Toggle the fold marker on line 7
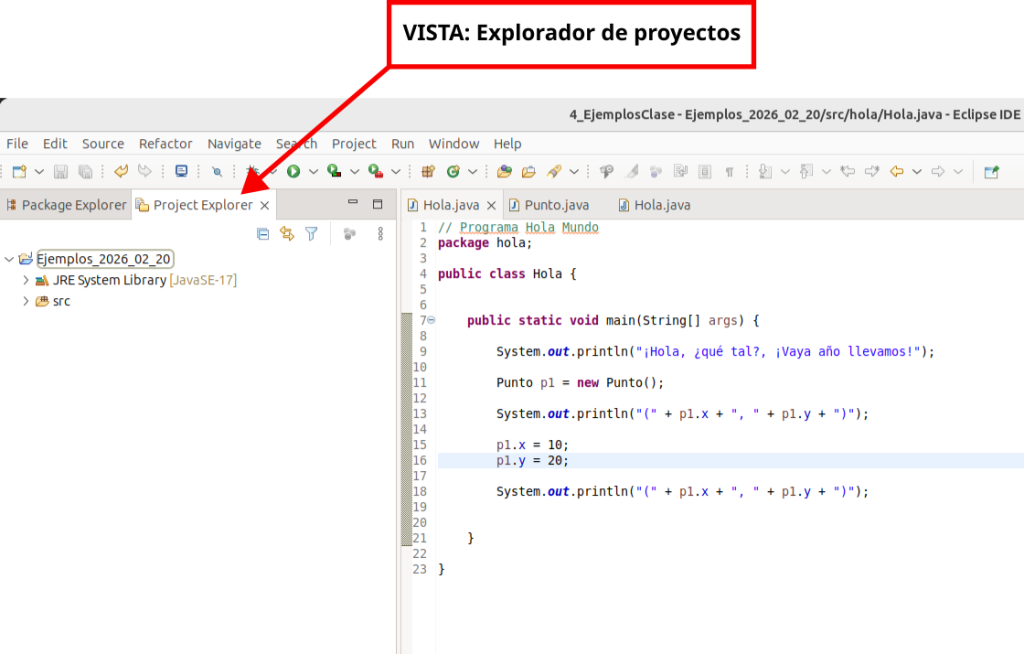The height and width of the screenshot is (654, 1024). pyautogui.click(x=431, y=320)
